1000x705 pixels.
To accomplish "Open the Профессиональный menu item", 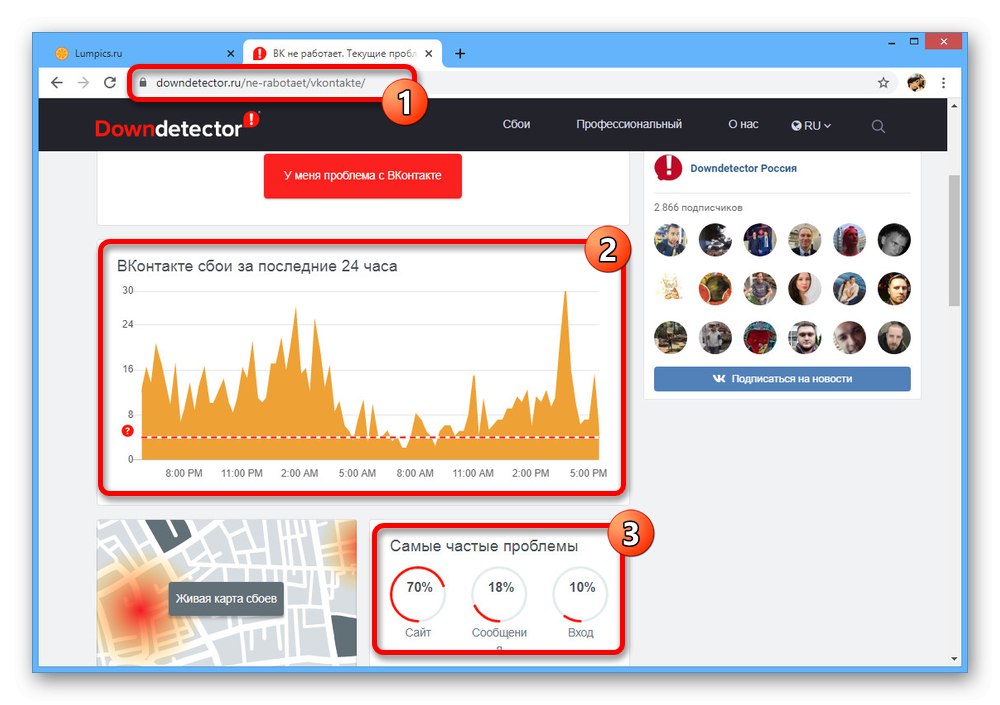I will tap(629, 124).
